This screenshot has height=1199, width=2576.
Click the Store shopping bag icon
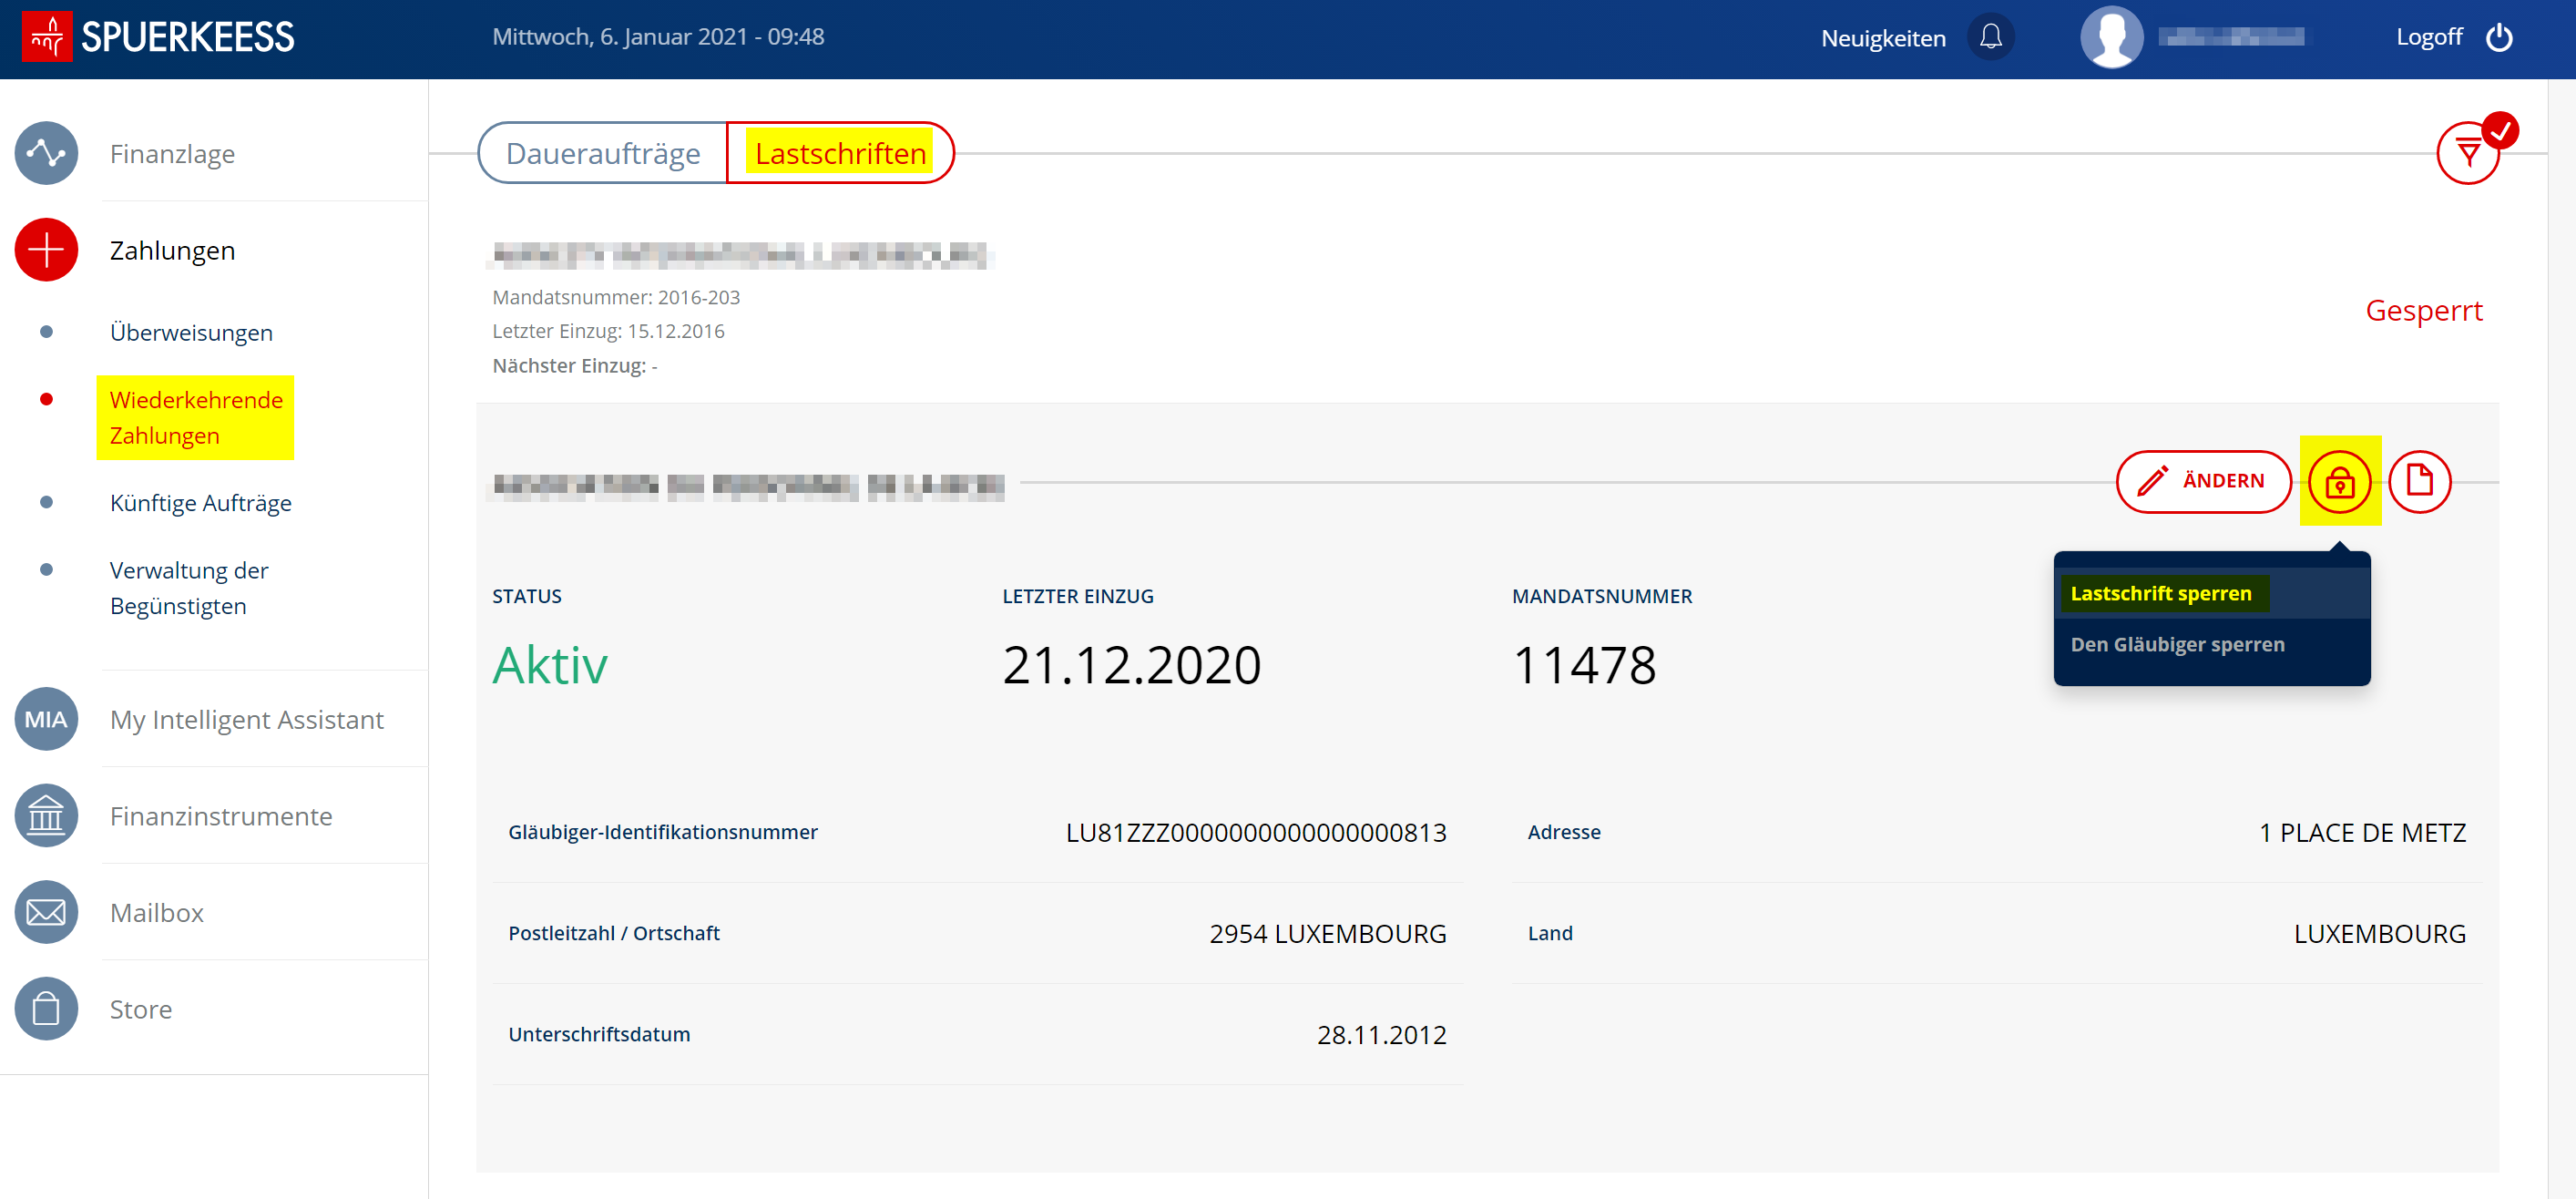tap(46, 1008)
